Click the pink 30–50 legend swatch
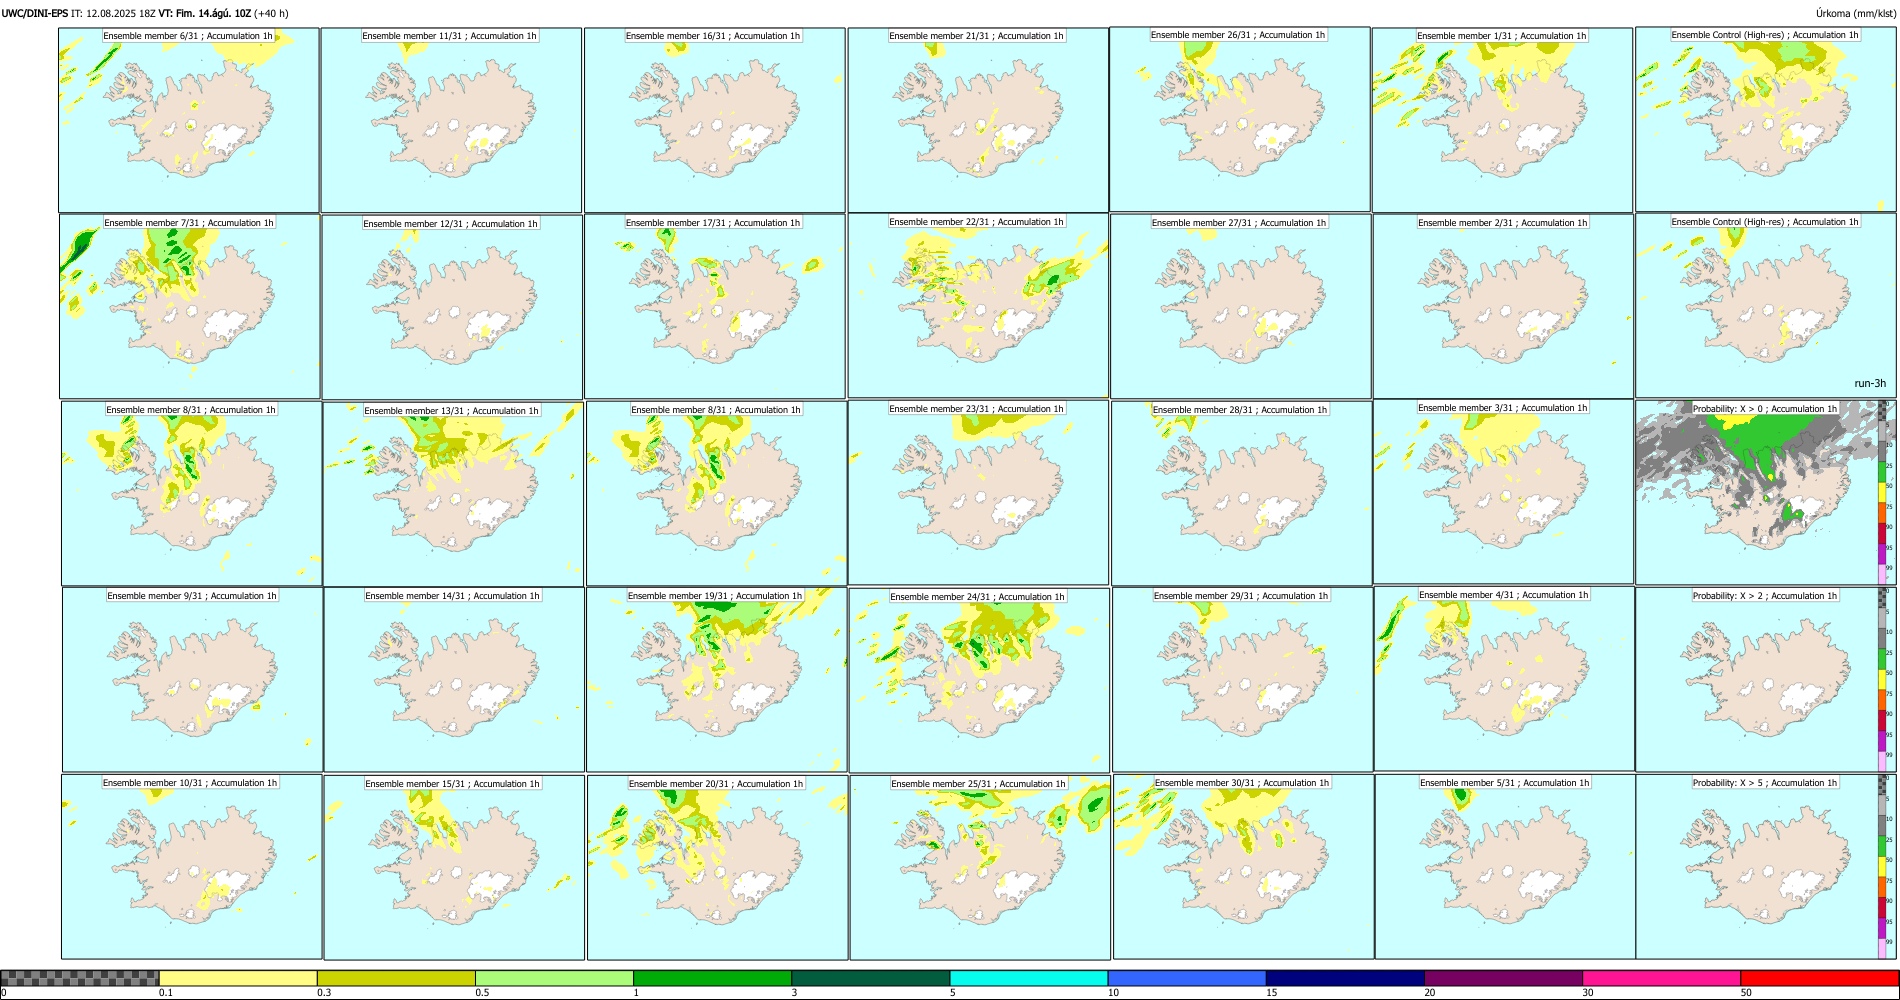1900x1000 pixels. pyautogui.click(x=1661, y=978)
